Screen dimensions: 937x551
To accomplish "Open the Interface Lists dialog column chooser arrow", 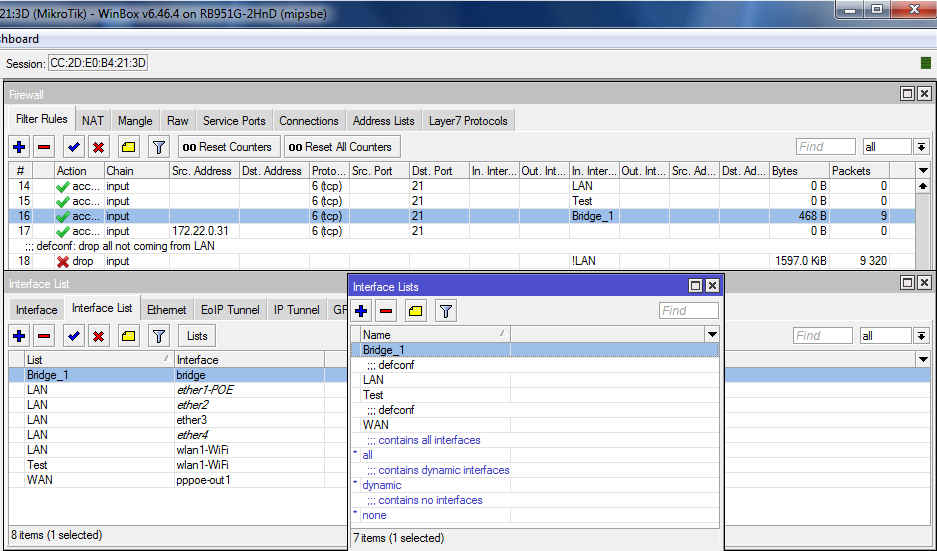I will 712,335.
